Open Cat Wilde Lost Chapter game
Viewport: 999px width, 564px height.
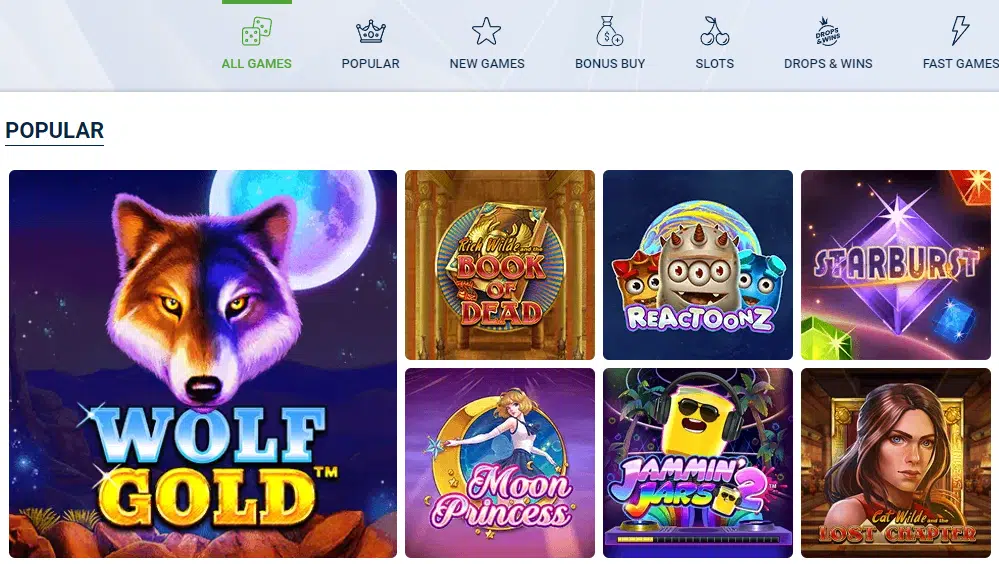click(x=896, y=463)
